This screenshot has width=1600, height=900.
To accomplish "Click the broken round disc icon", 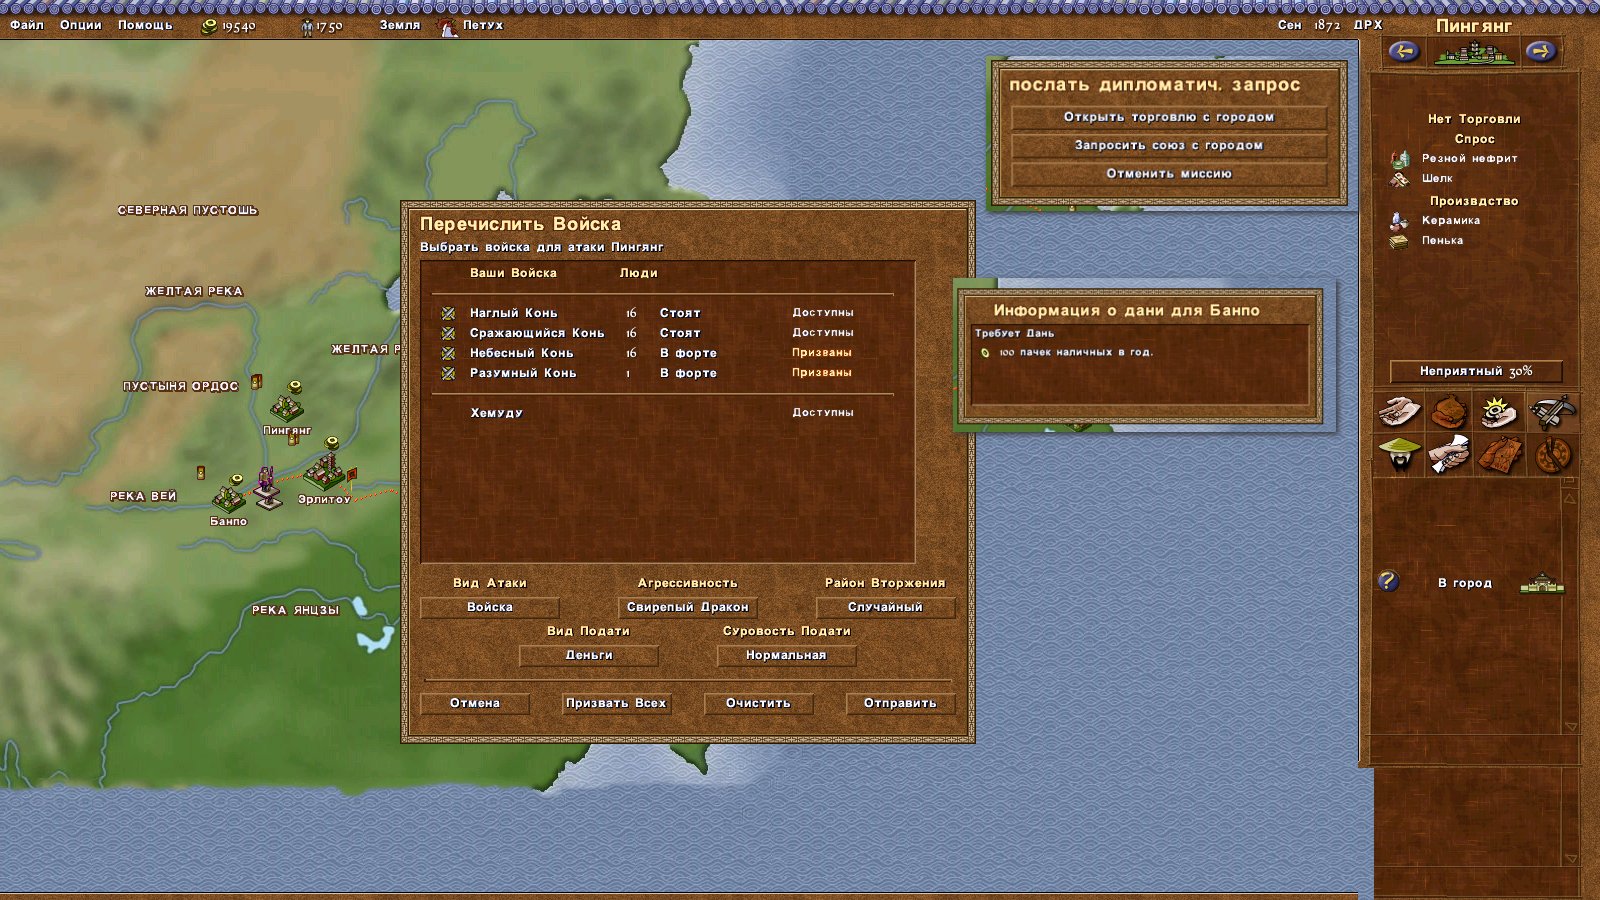I will click(x=1551, y=455).
